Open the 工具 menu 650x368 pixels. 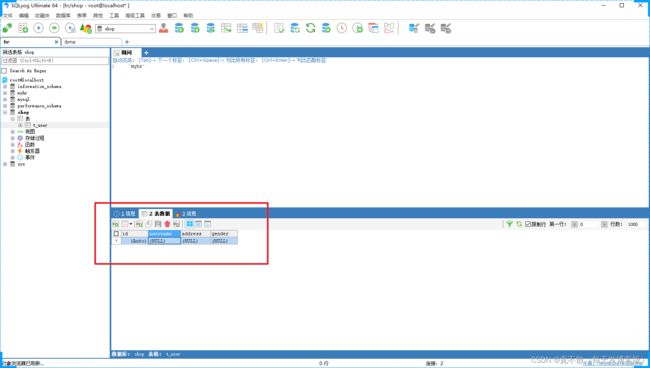point(114,15)
